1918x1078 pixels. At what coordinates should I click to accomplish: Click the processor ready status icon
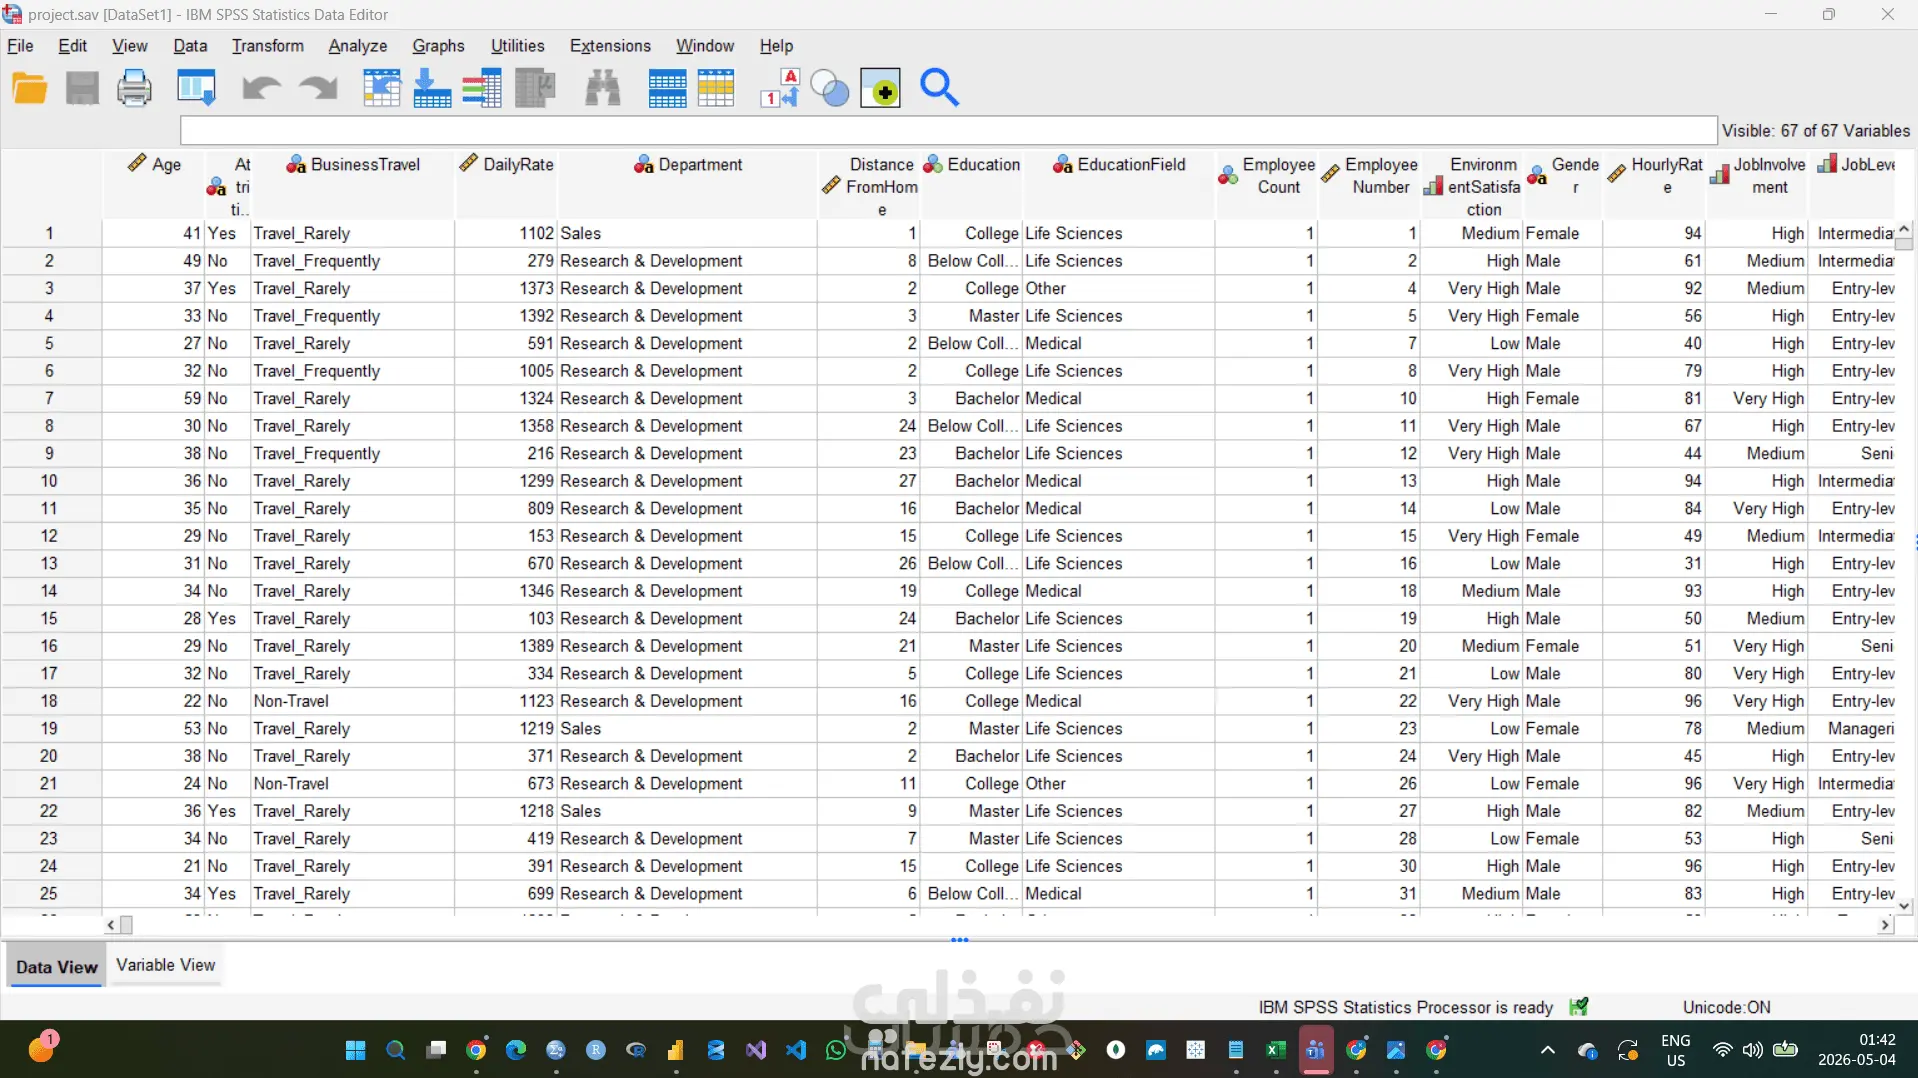1578,1007
